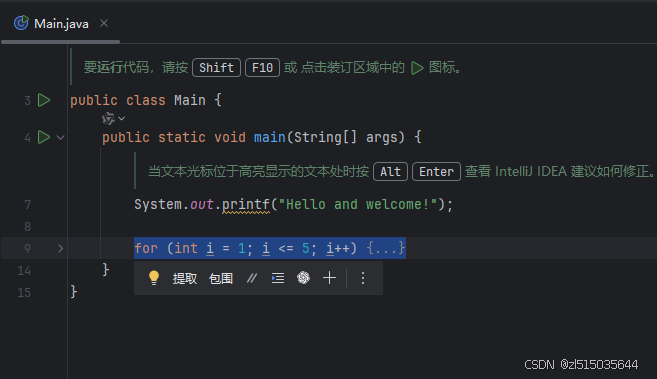Close the Main.java tab

coord(104,23)
